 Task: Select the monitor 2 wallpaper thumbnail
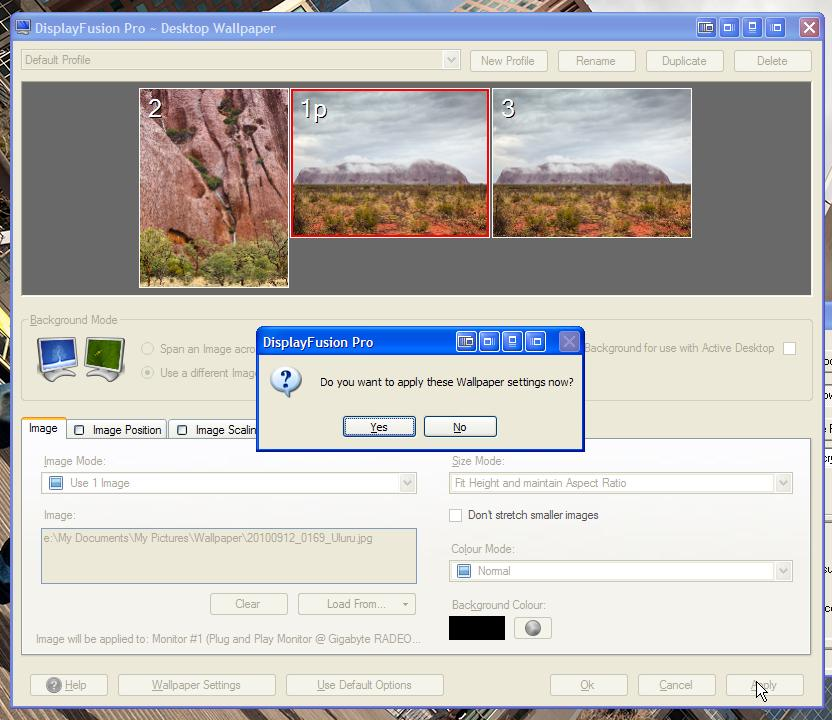214,188
